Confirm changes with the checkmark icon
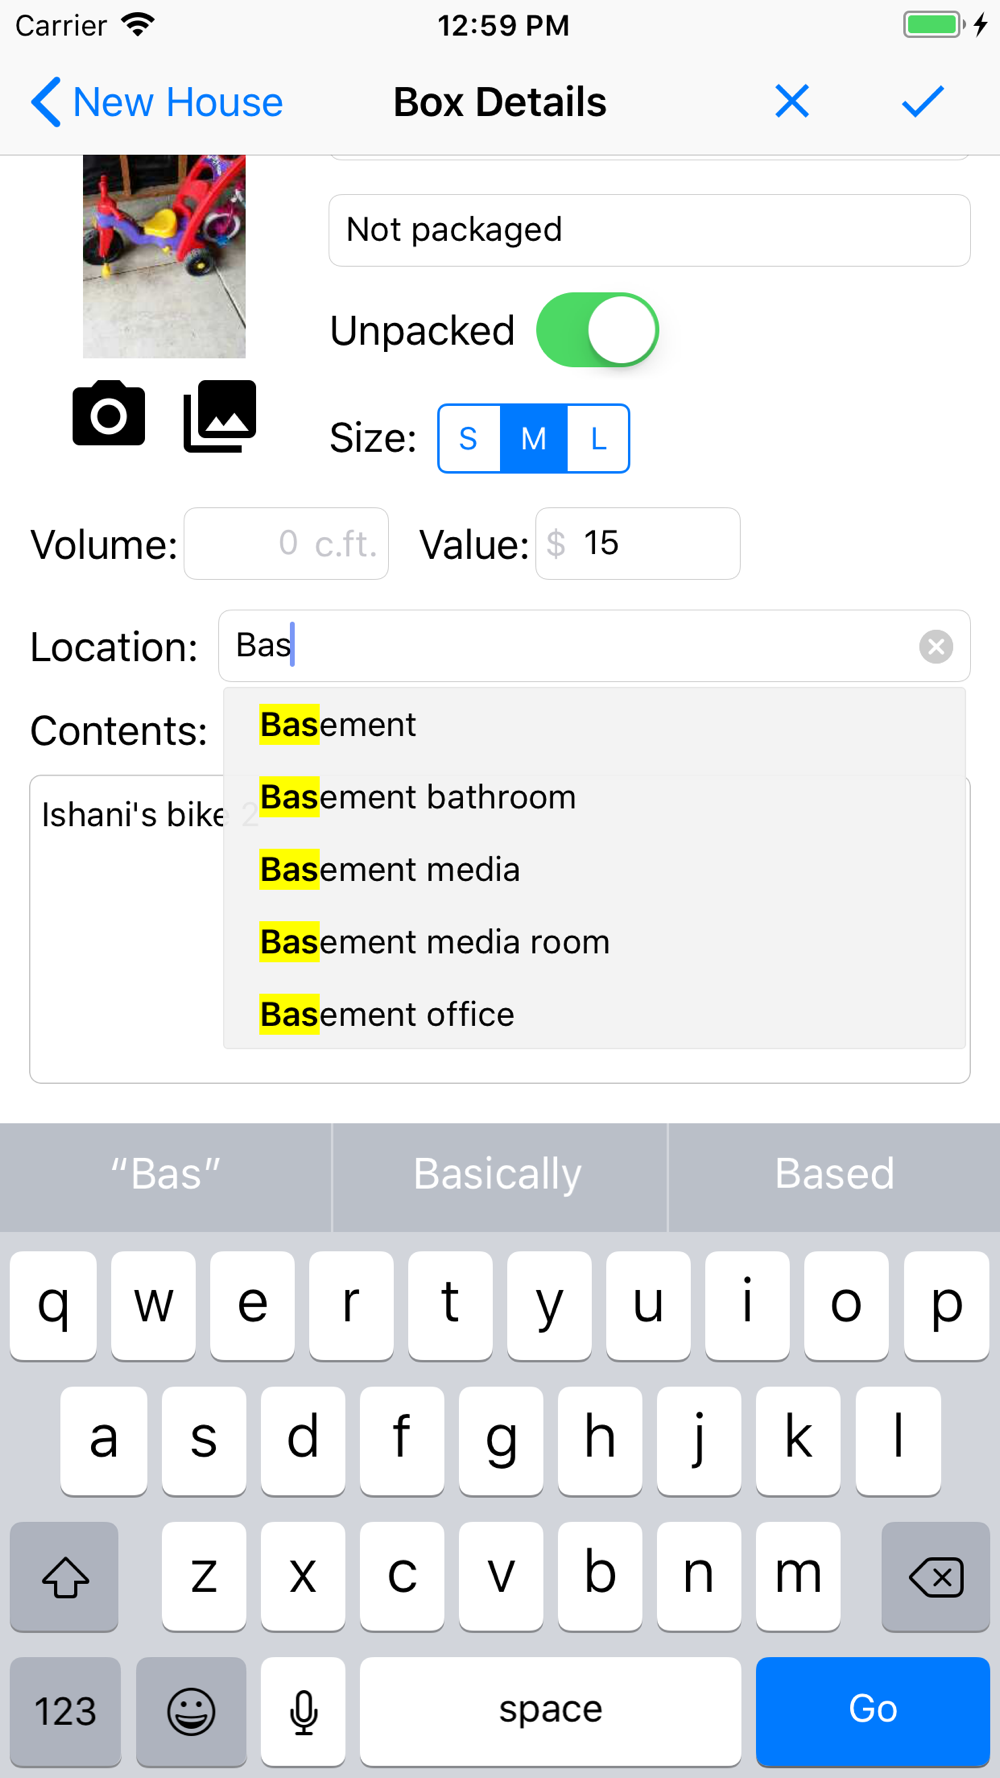This screenshot has width=1000, height=1778. [x=922, y=101]
